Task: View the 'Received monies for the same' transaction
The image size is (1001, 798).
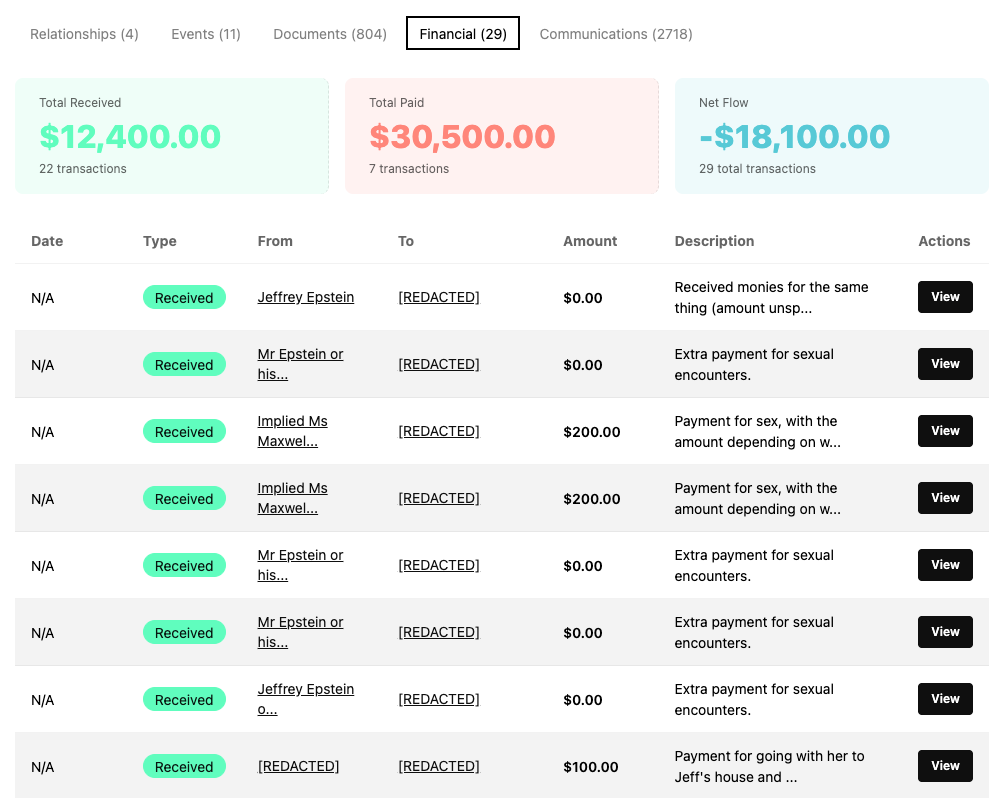Action: [x=944, y=297]
